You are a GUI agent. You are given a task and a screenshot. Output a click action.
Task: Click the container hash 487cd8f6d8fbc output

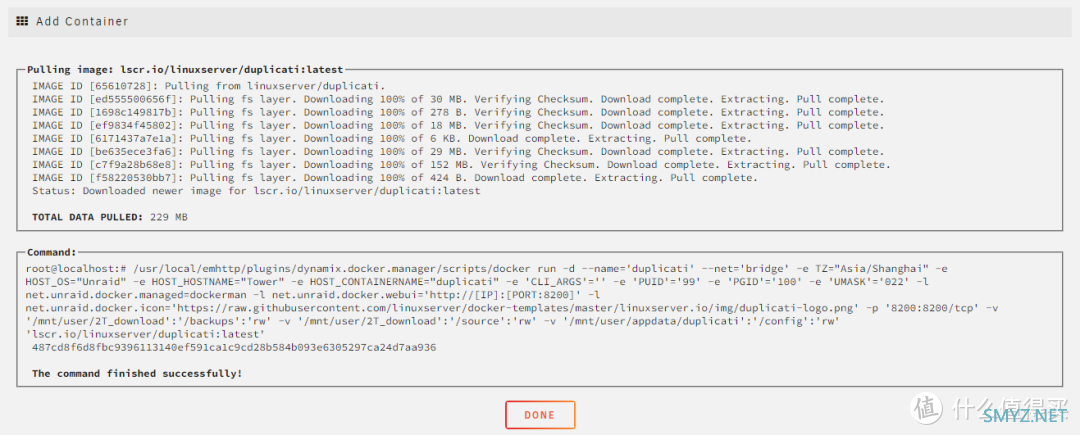[x=234, y=347]
